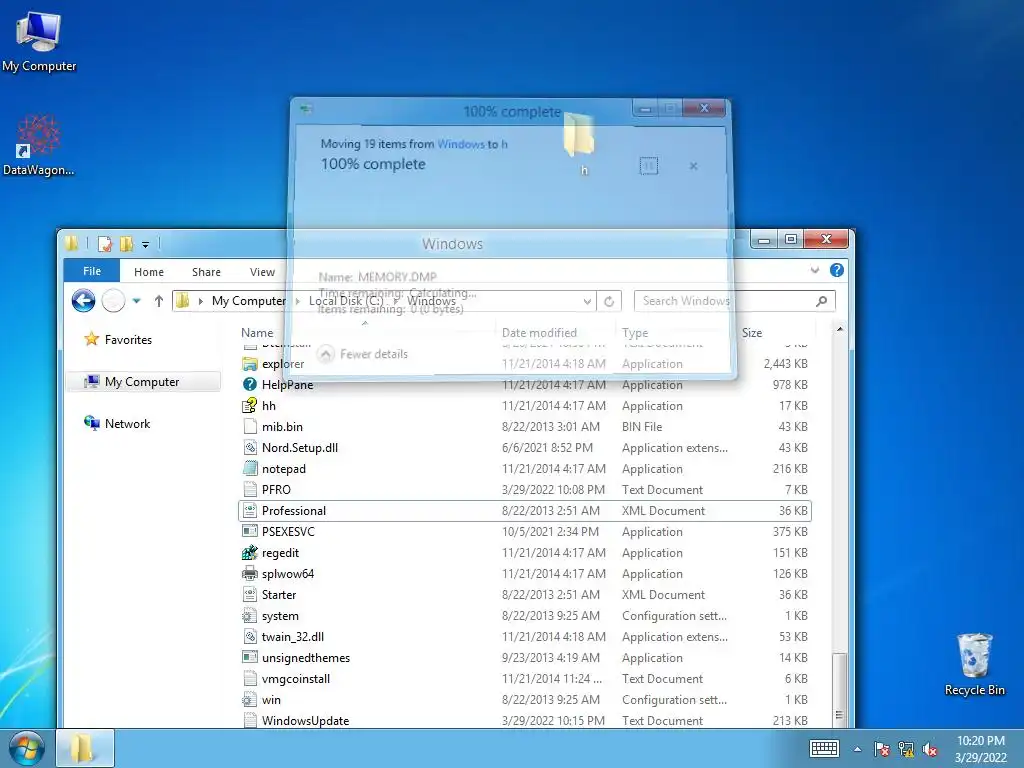Select My Computer in navigation pane
Screen dimensions: 1024x768
[x=143, y=382]
